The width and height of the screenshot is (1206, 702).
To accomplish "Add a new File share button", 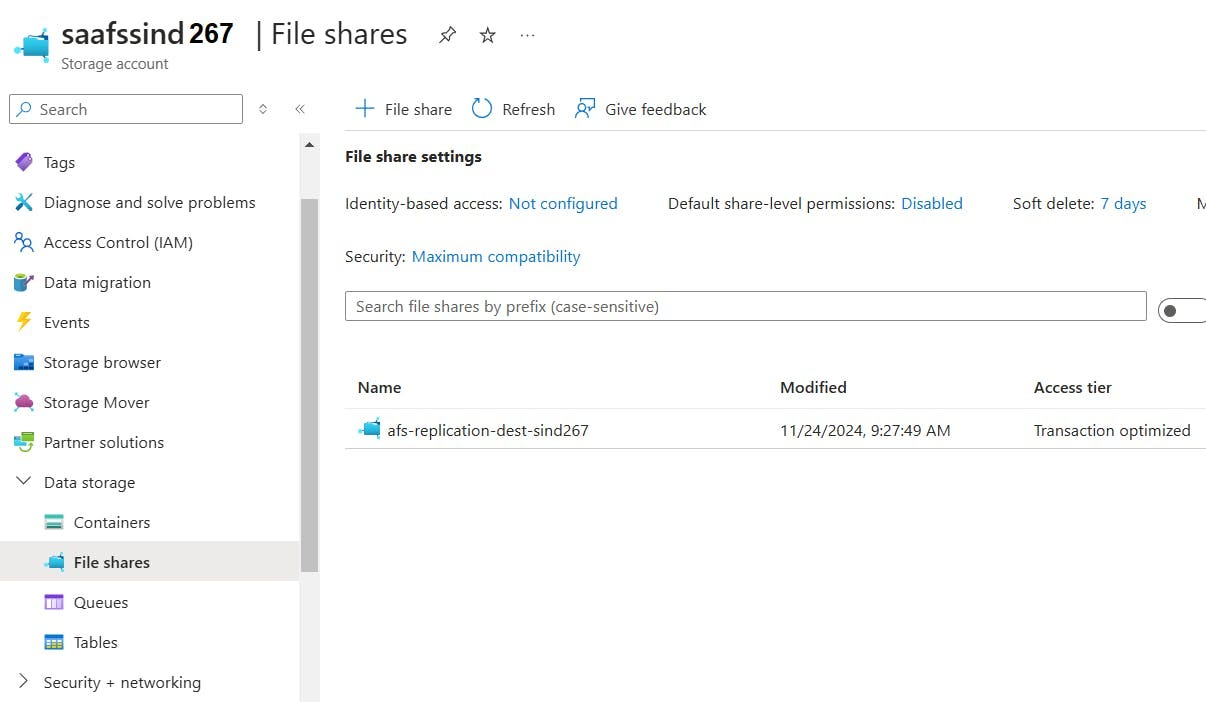I will click(404, 109).
